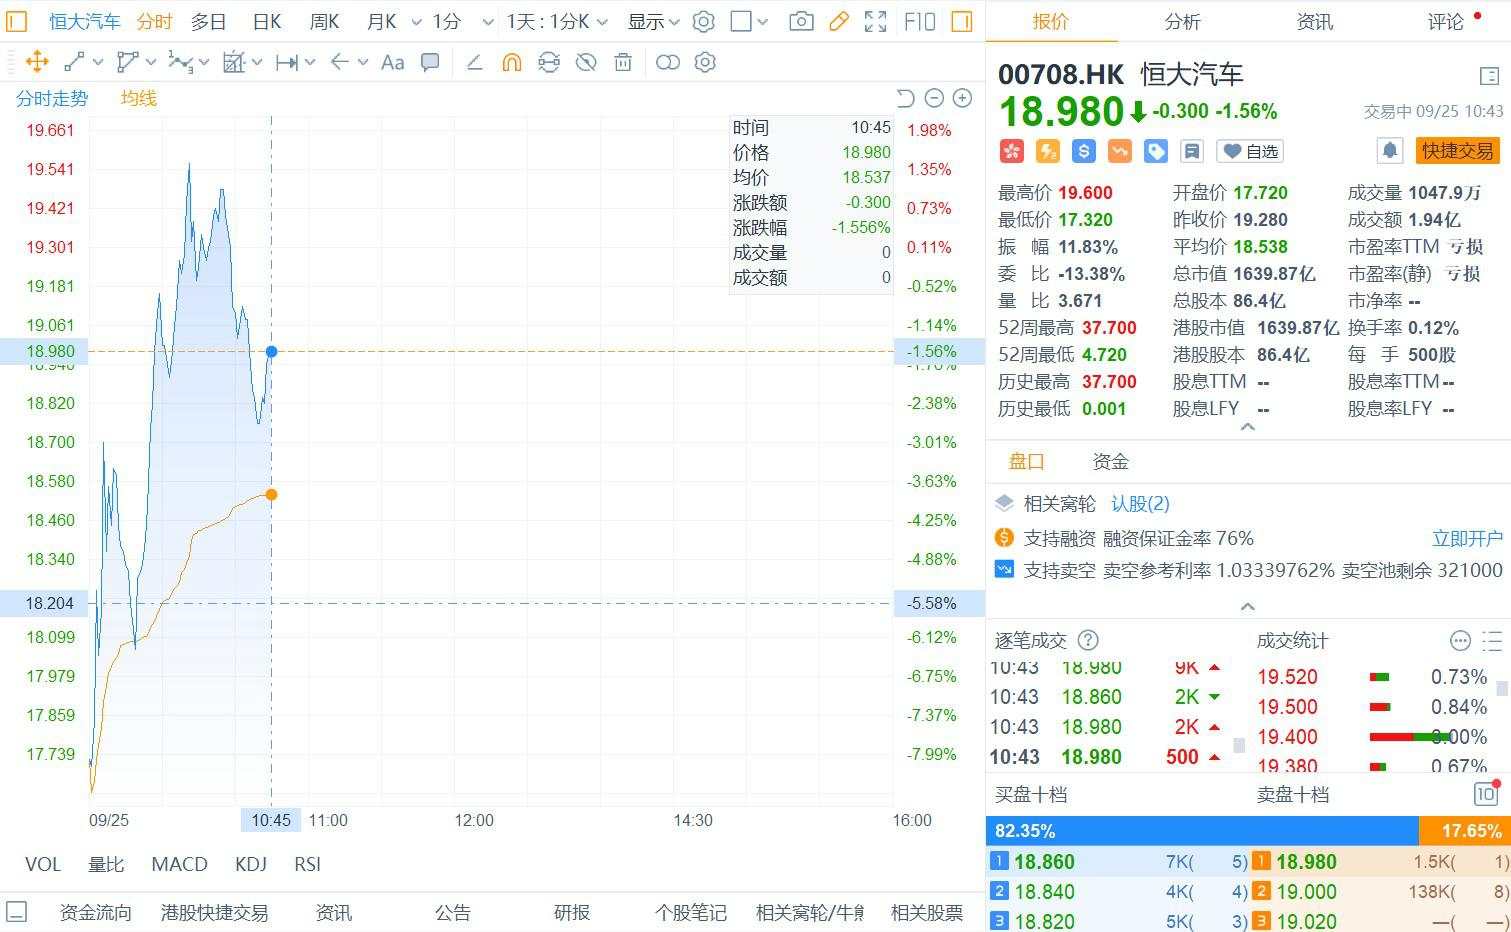
Task: Toggle 自选 watchlist heart button
Action: 1250,151
